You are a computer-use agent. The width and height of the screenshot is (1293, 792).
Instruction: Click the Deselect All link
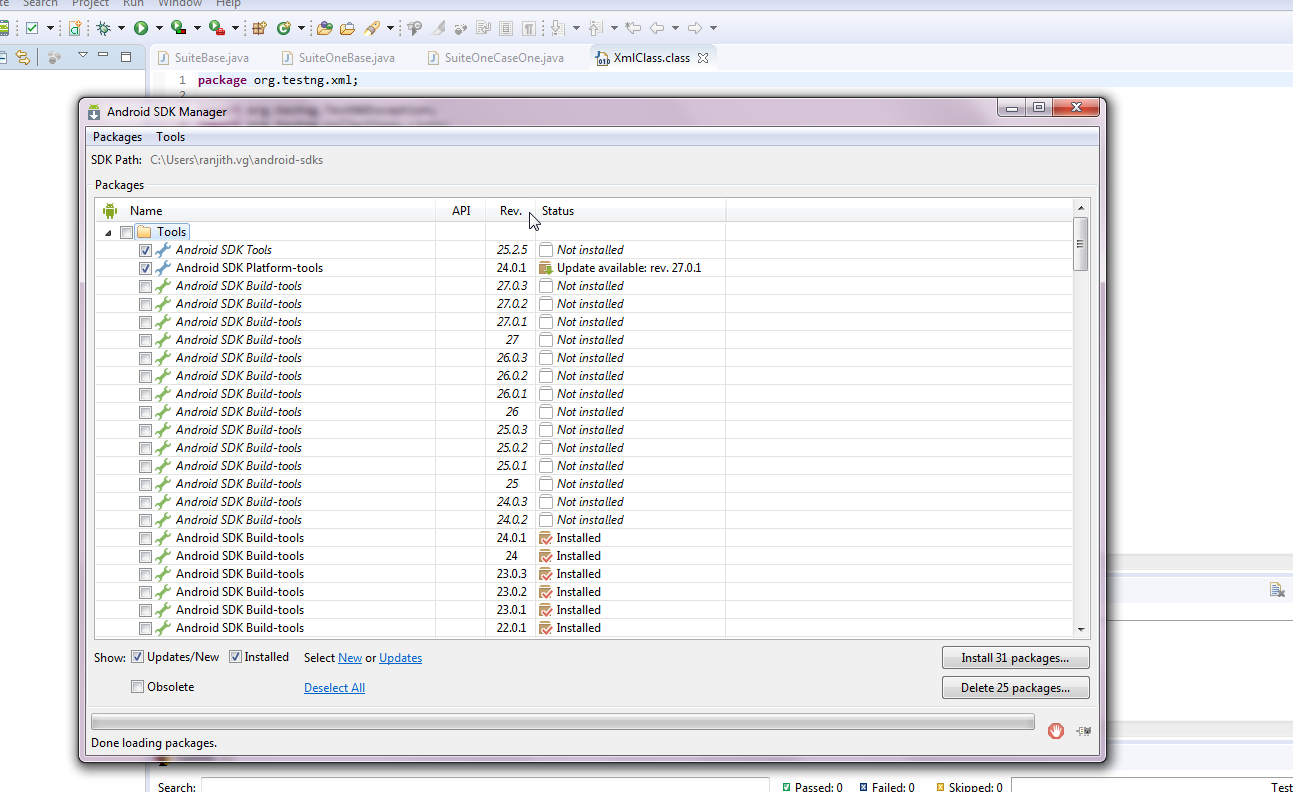[x=334, y=688]
